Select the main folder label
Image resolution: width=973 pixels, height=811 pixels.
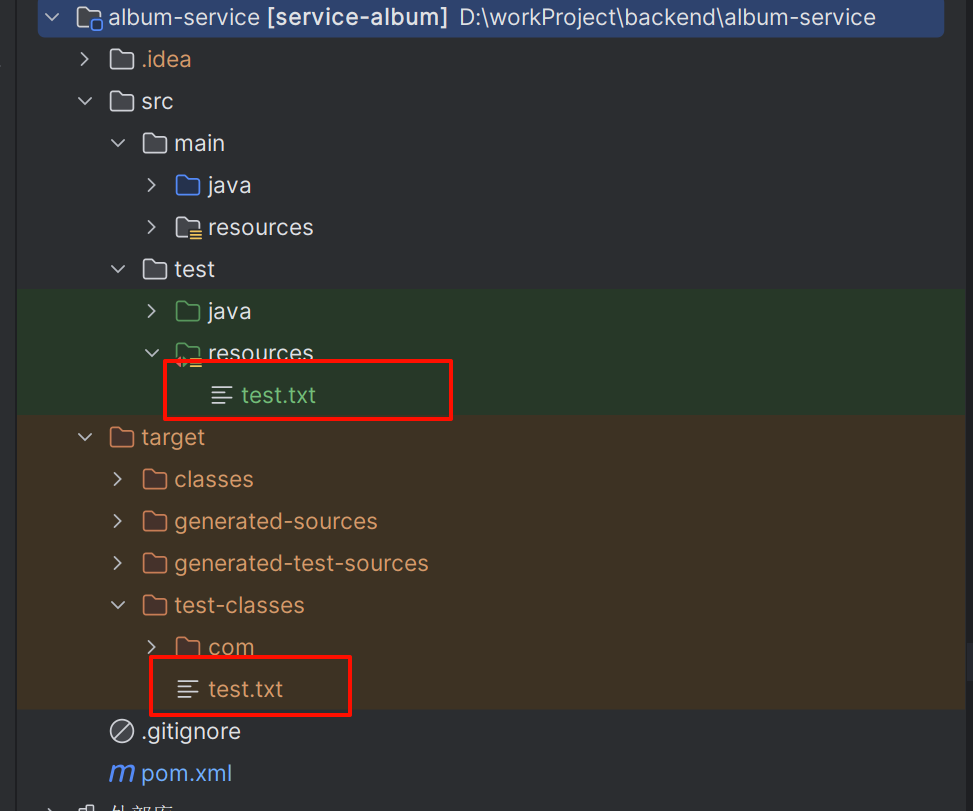199,143
